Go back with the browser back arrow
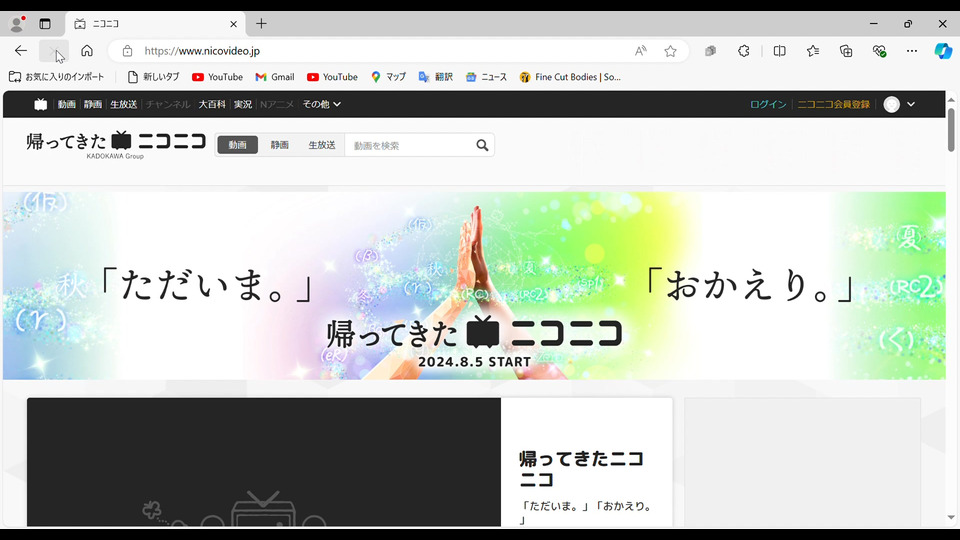Screen dimensions: 960x540 [x=21, y=51]
